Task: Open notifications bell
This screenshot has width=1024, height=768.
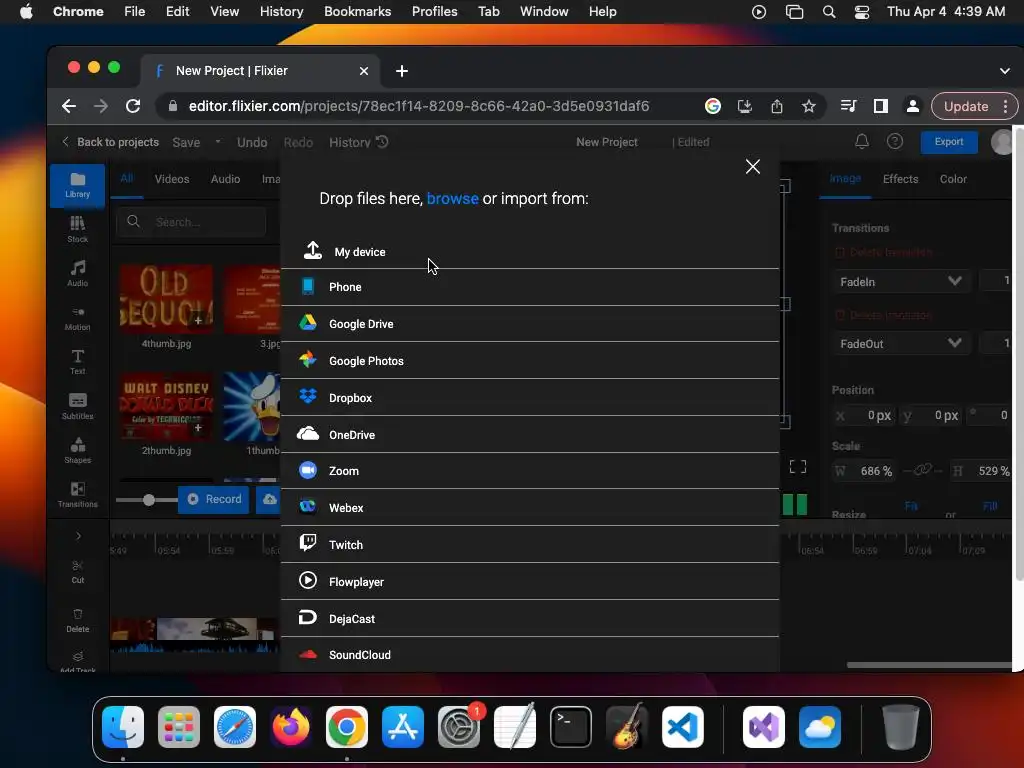Action: click(x=861, y=142)
